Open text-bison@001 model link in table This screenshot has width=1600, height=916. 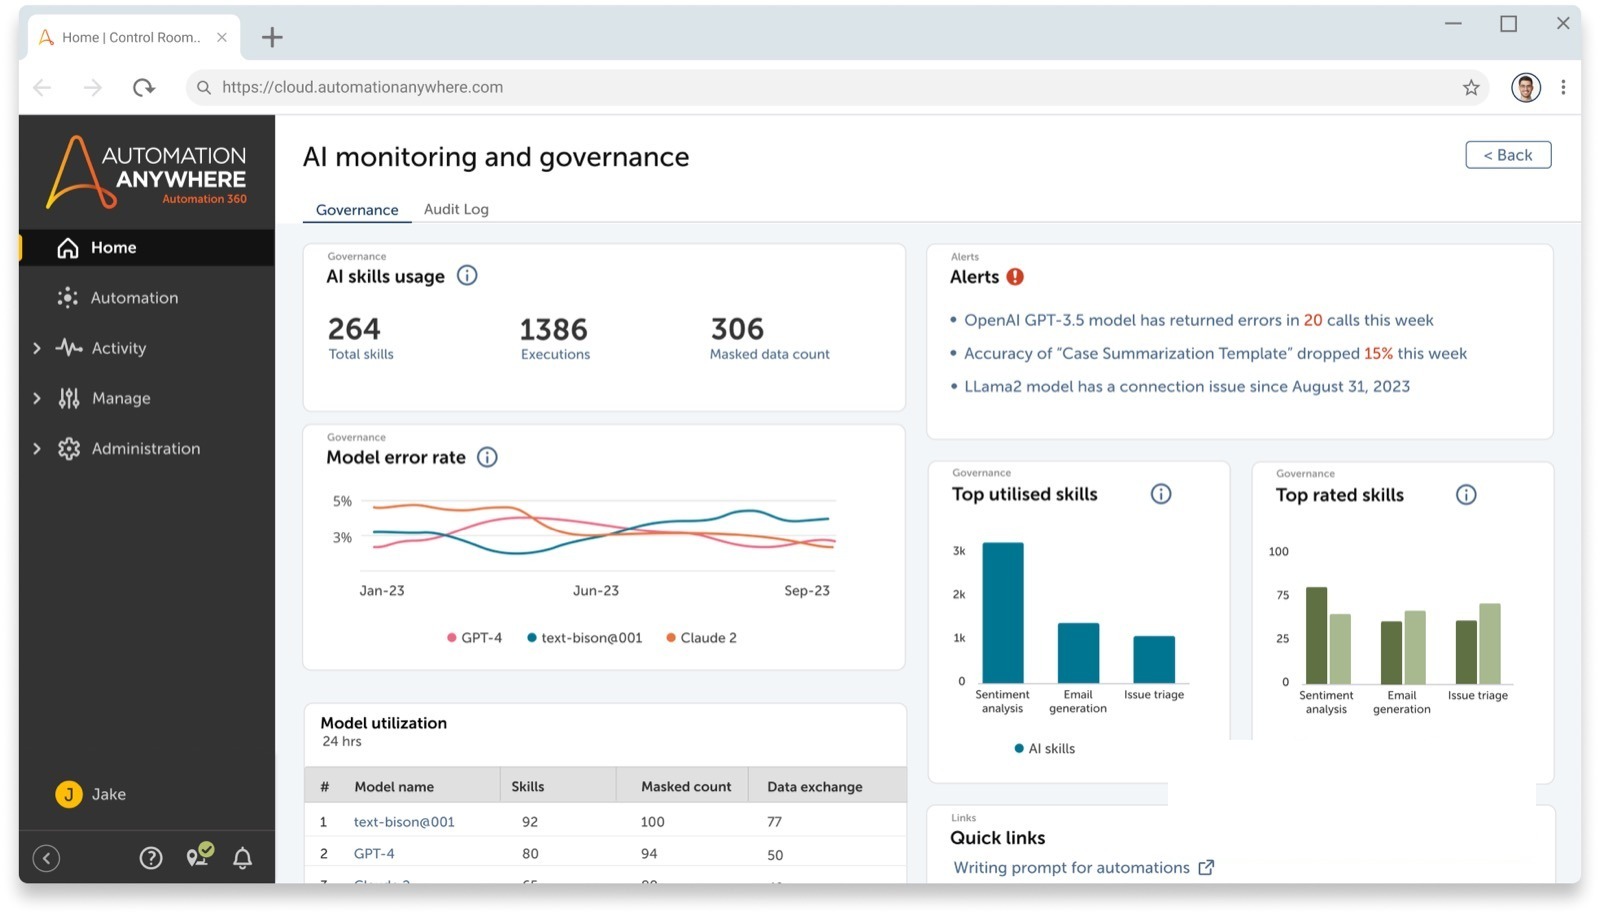tap(404, 822)
